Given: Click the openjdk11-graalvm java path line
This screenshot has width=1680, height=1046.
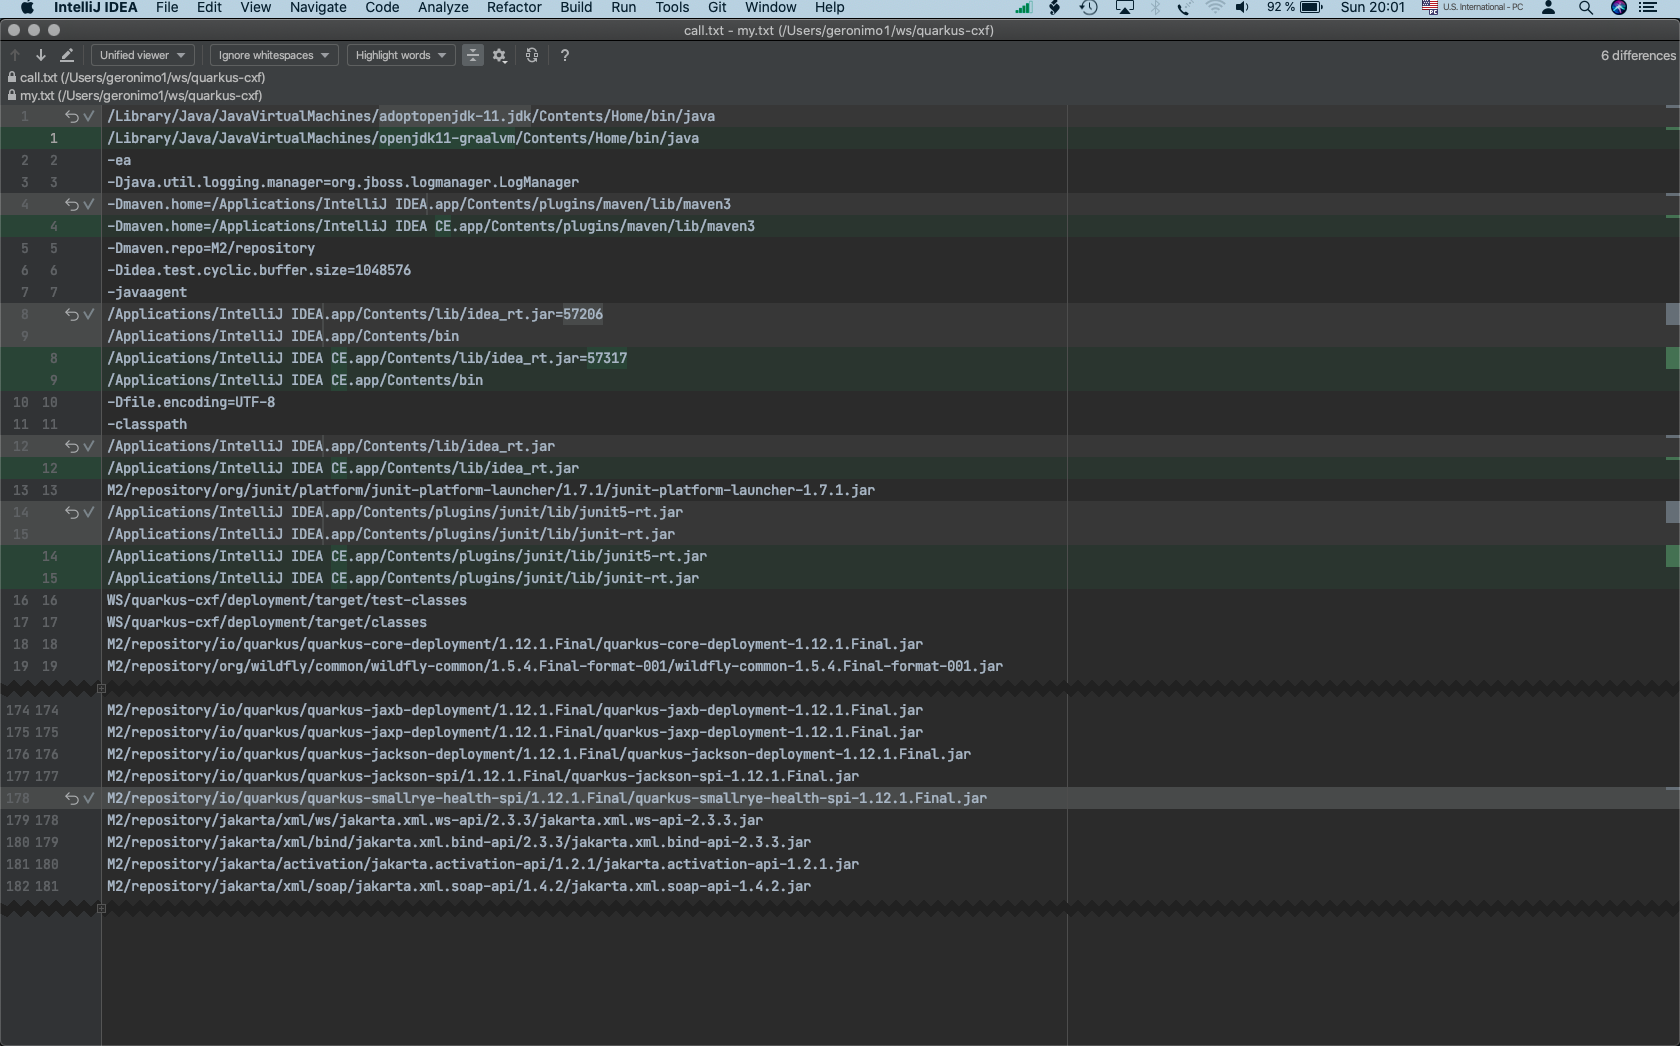Looking at the screenshot, I should tap(403, 138).
